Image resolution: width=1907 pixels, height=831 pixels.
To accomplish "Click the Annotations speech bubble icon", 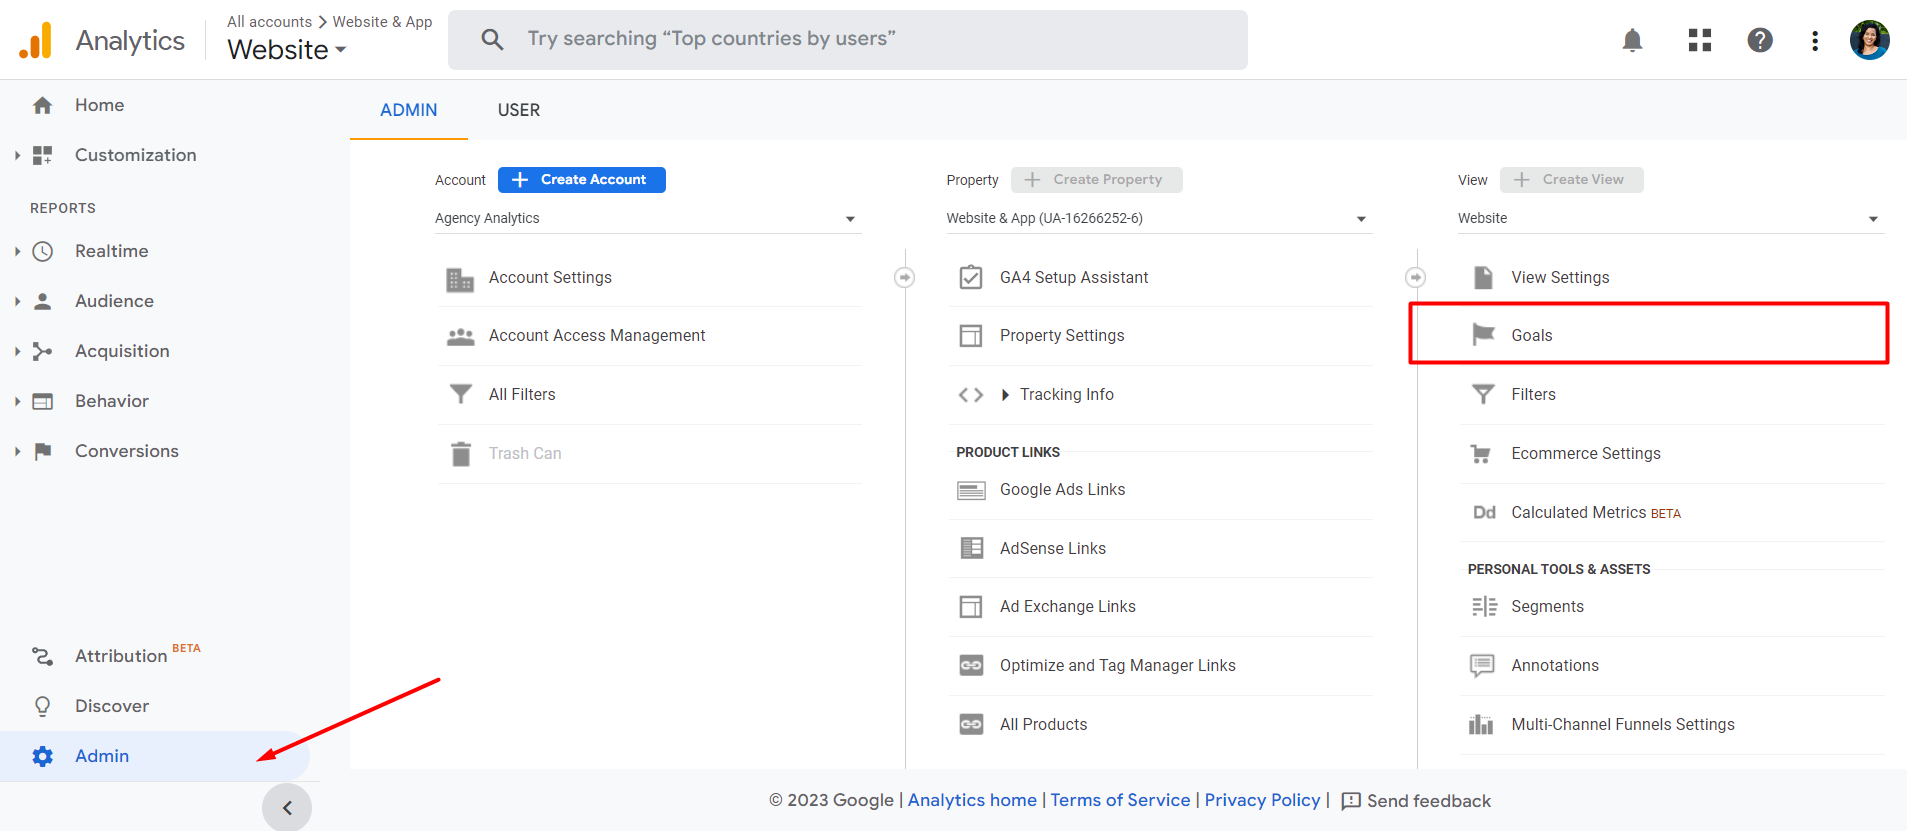I will tap(1482, 665).
